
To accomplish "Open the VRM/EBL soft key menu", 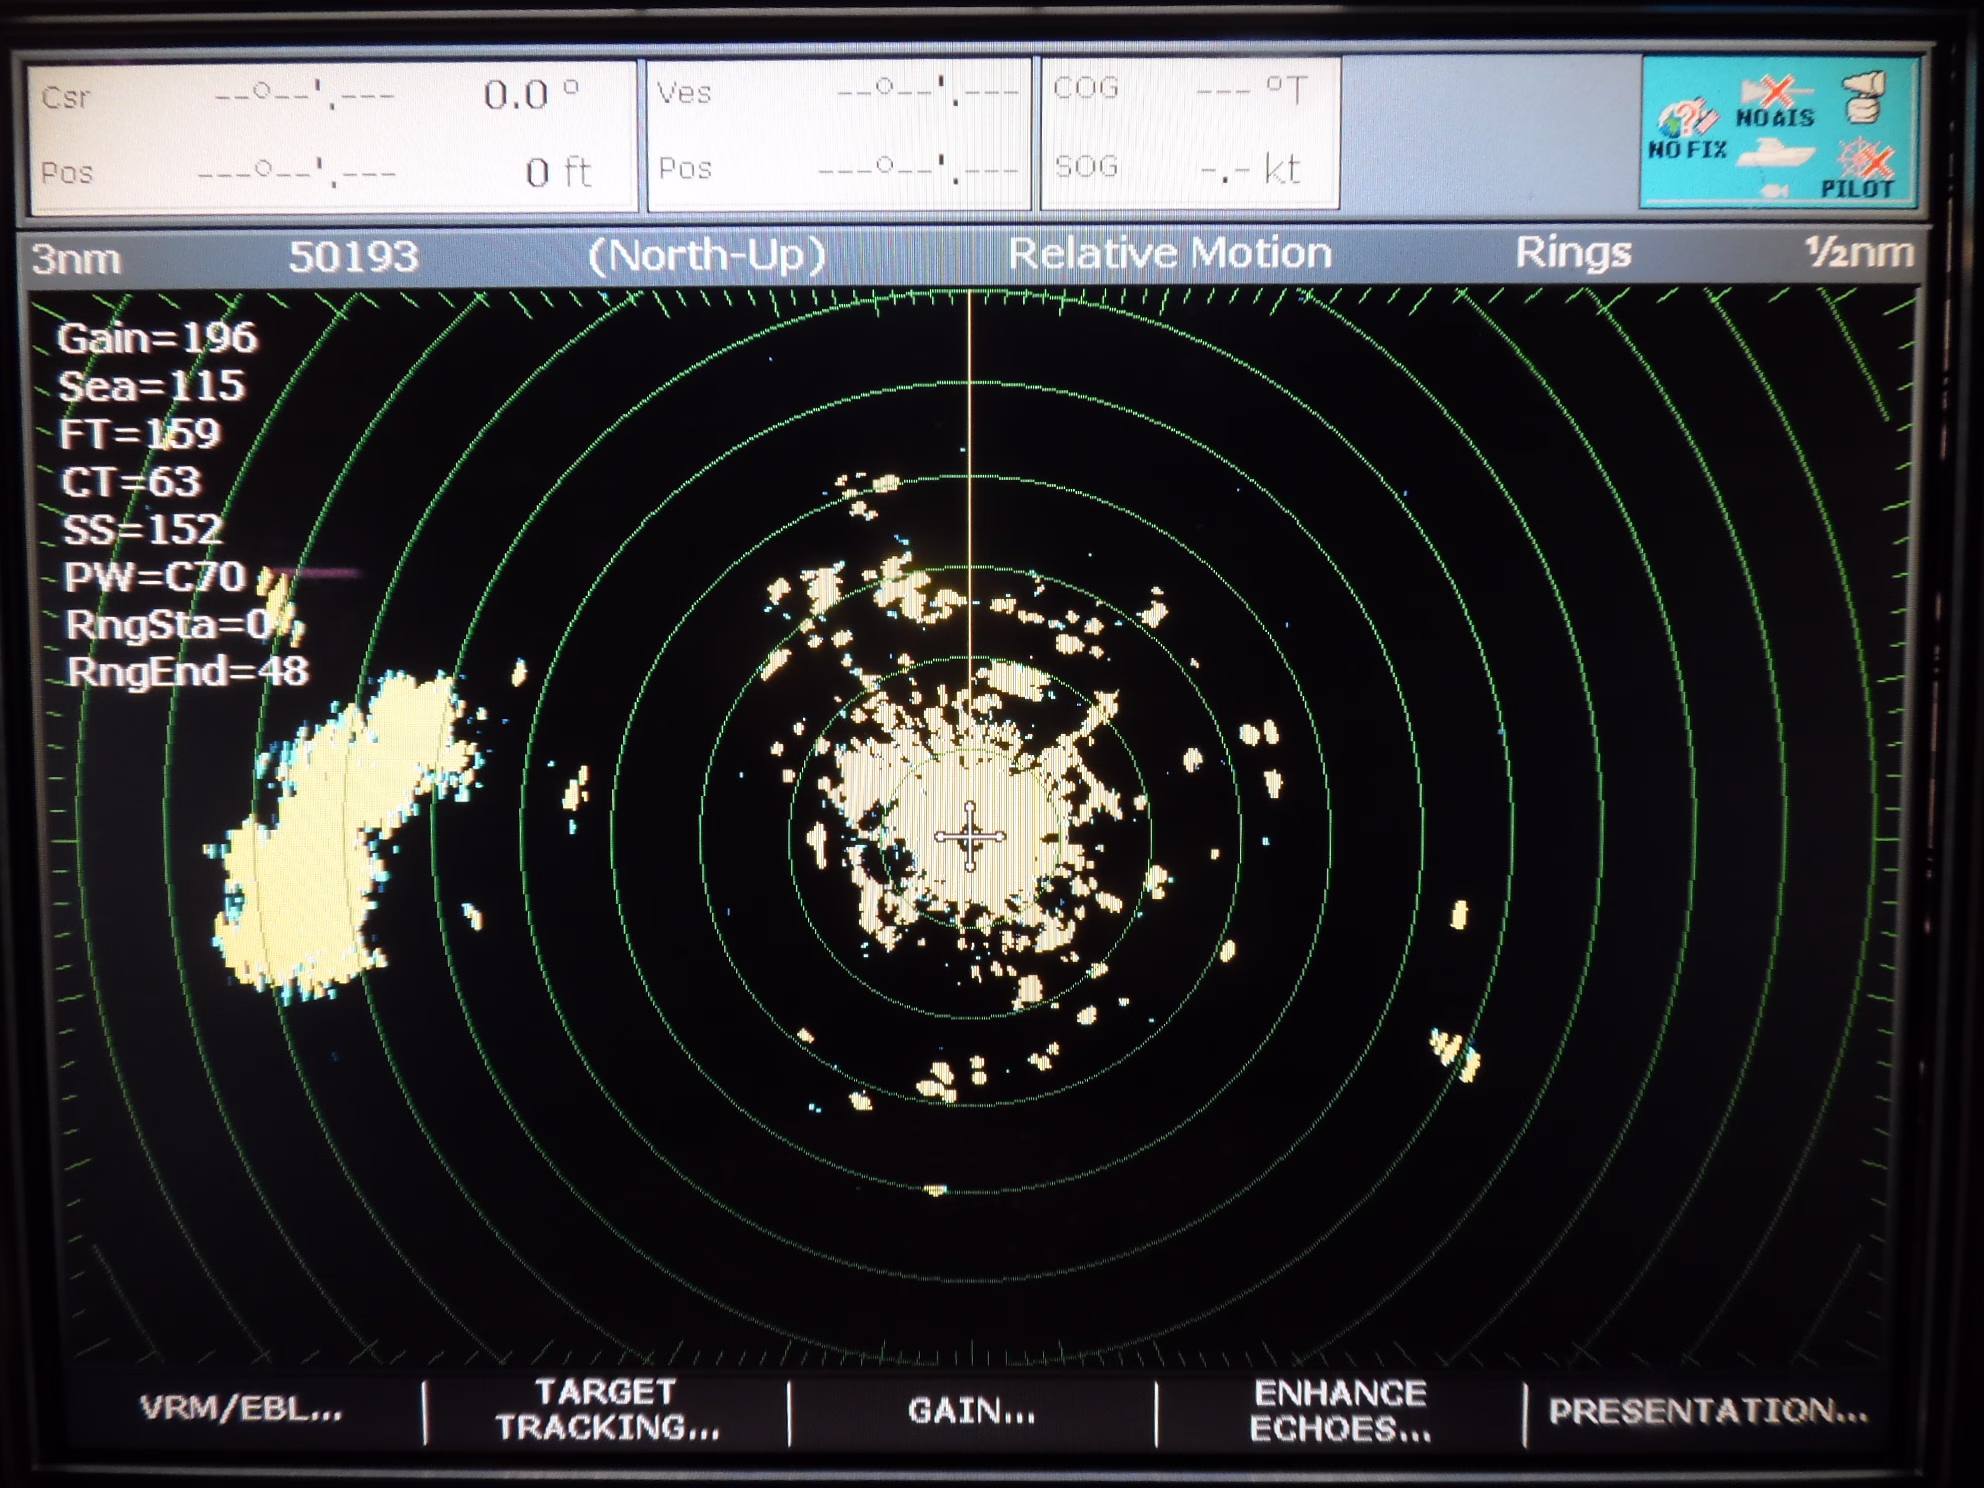I will point(241,1409).
